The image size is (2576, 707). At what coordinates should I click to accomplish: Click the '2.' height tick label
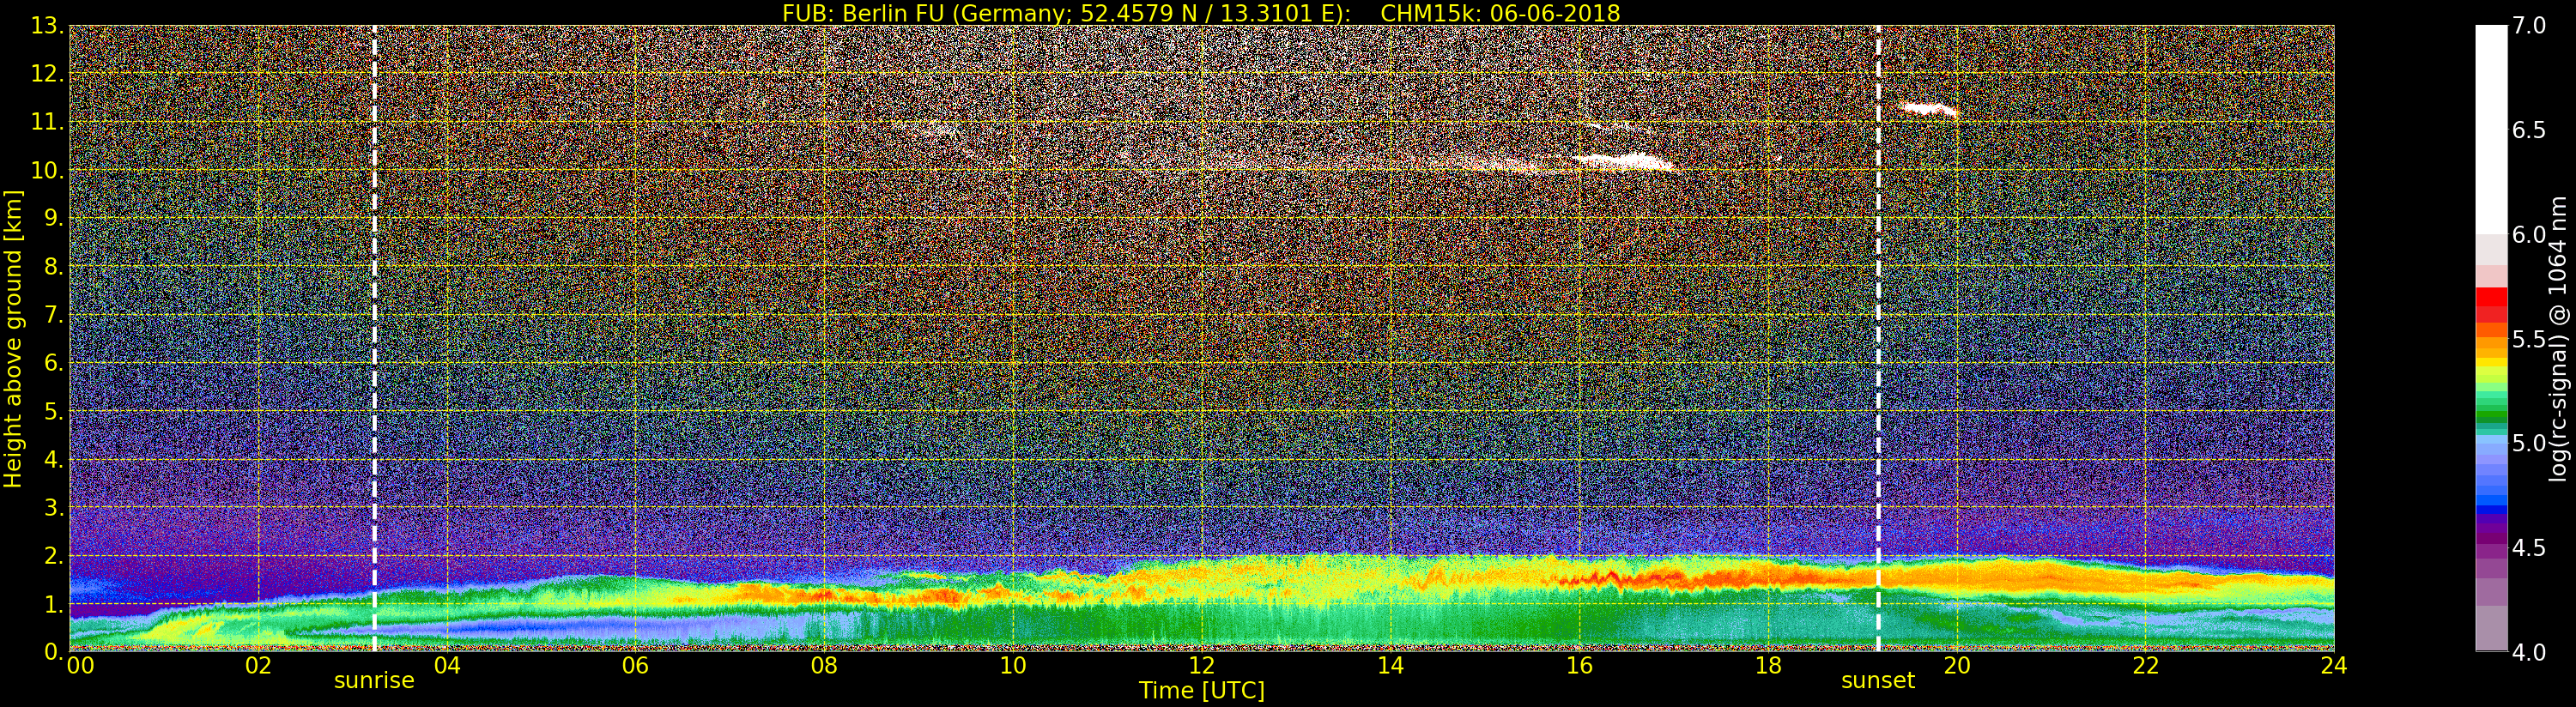(54, 555)
